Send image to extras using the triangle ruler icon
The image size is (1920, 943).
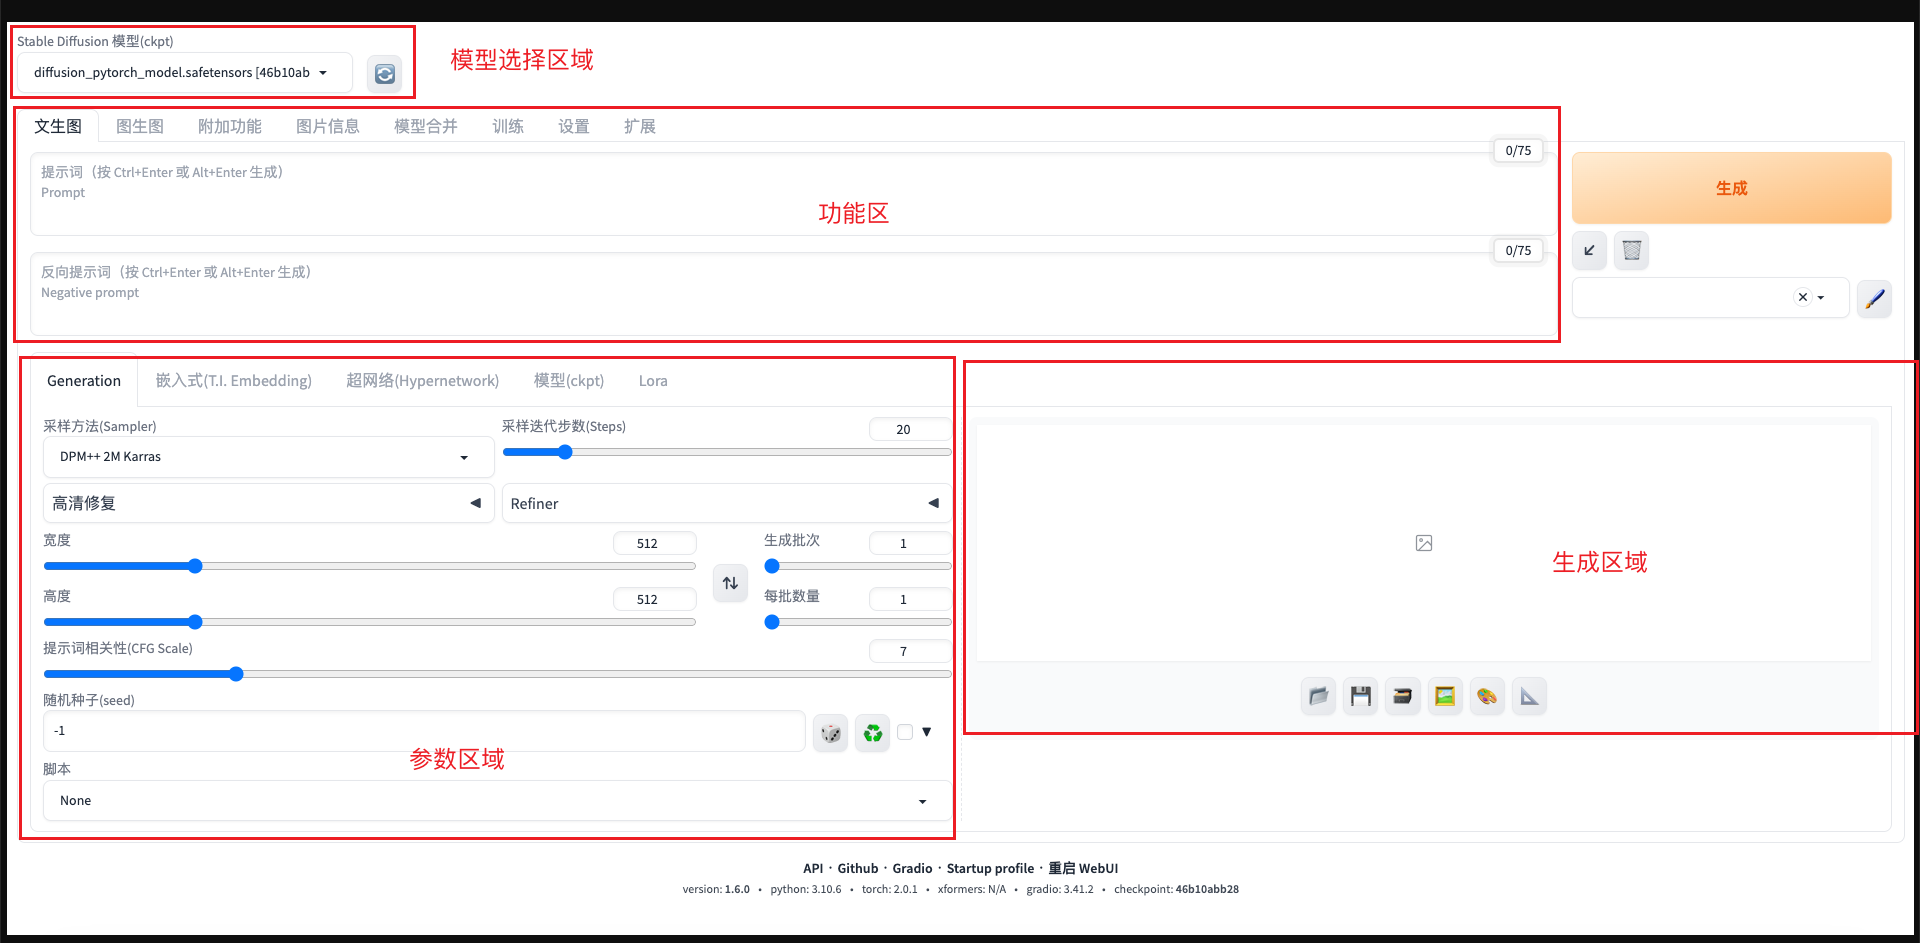pos(1529,696)
